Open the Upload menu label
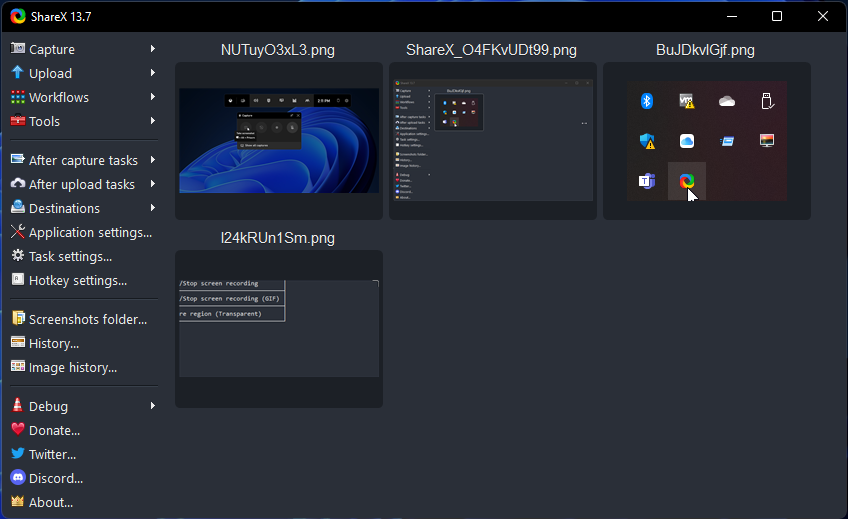This screenshot has width=848, height=519. tap(50, 74)
